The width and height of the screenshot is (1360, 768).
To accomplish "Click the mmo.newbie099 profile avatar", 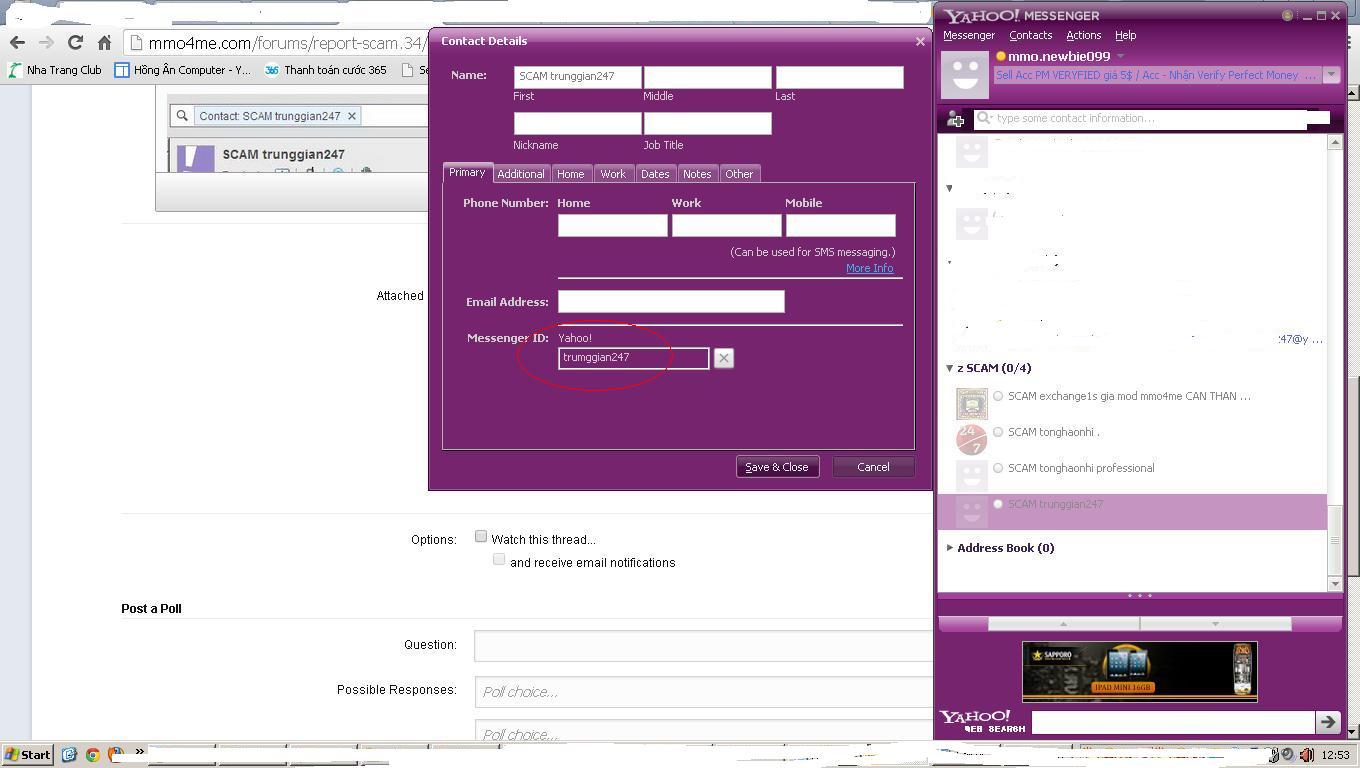I will 965,73.
